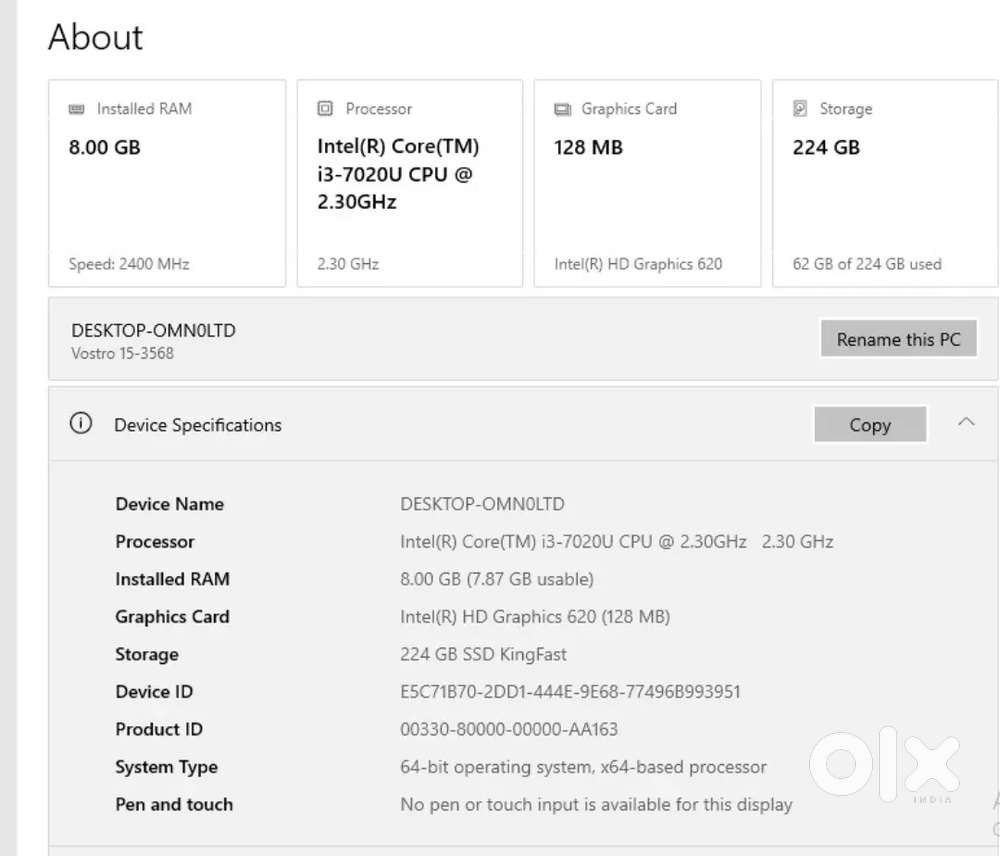
Task: Click the 62 GB of 224 GB used text
Action: pyautogui.click(x=866, y=264)
